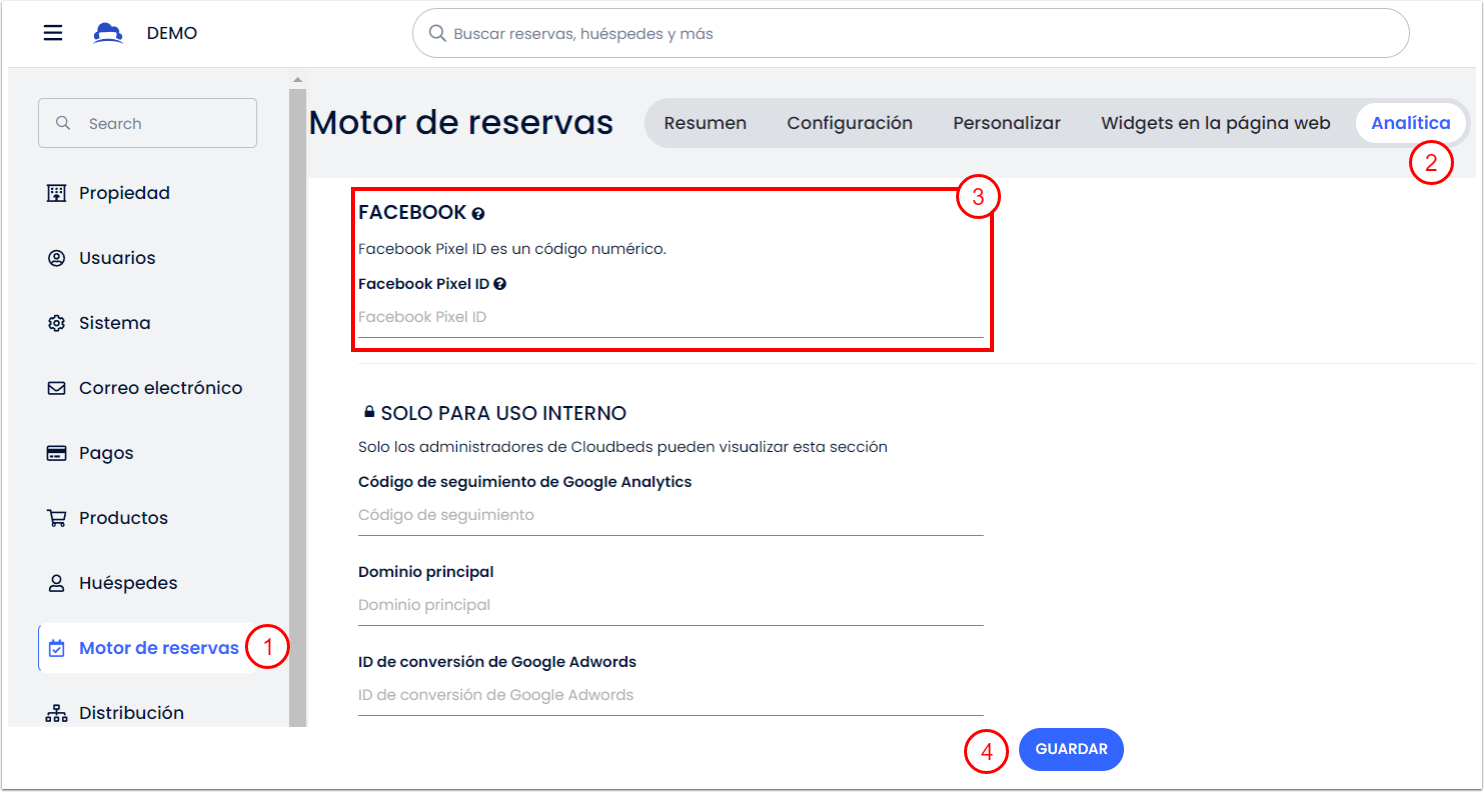Click the sidebar scrollbar up arrow
The width and height of the screenshot is (1484, 792).
[297, 80]
